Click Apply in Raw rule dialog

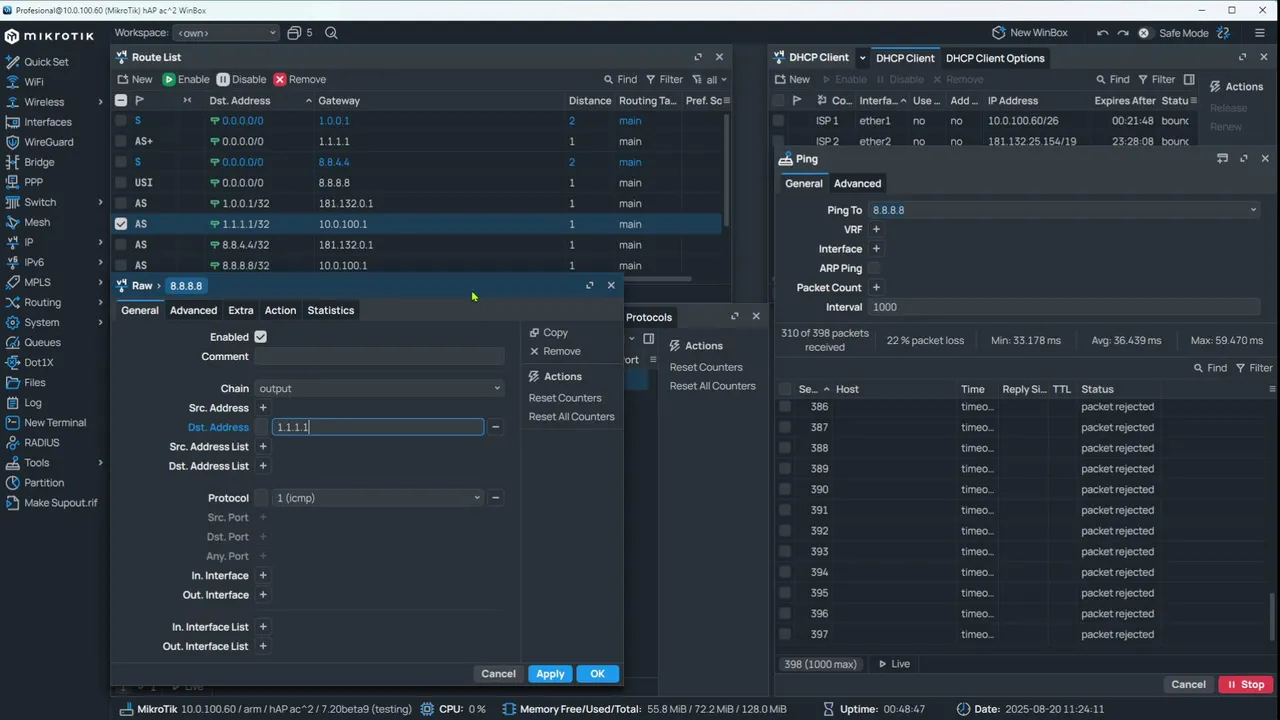550,674
